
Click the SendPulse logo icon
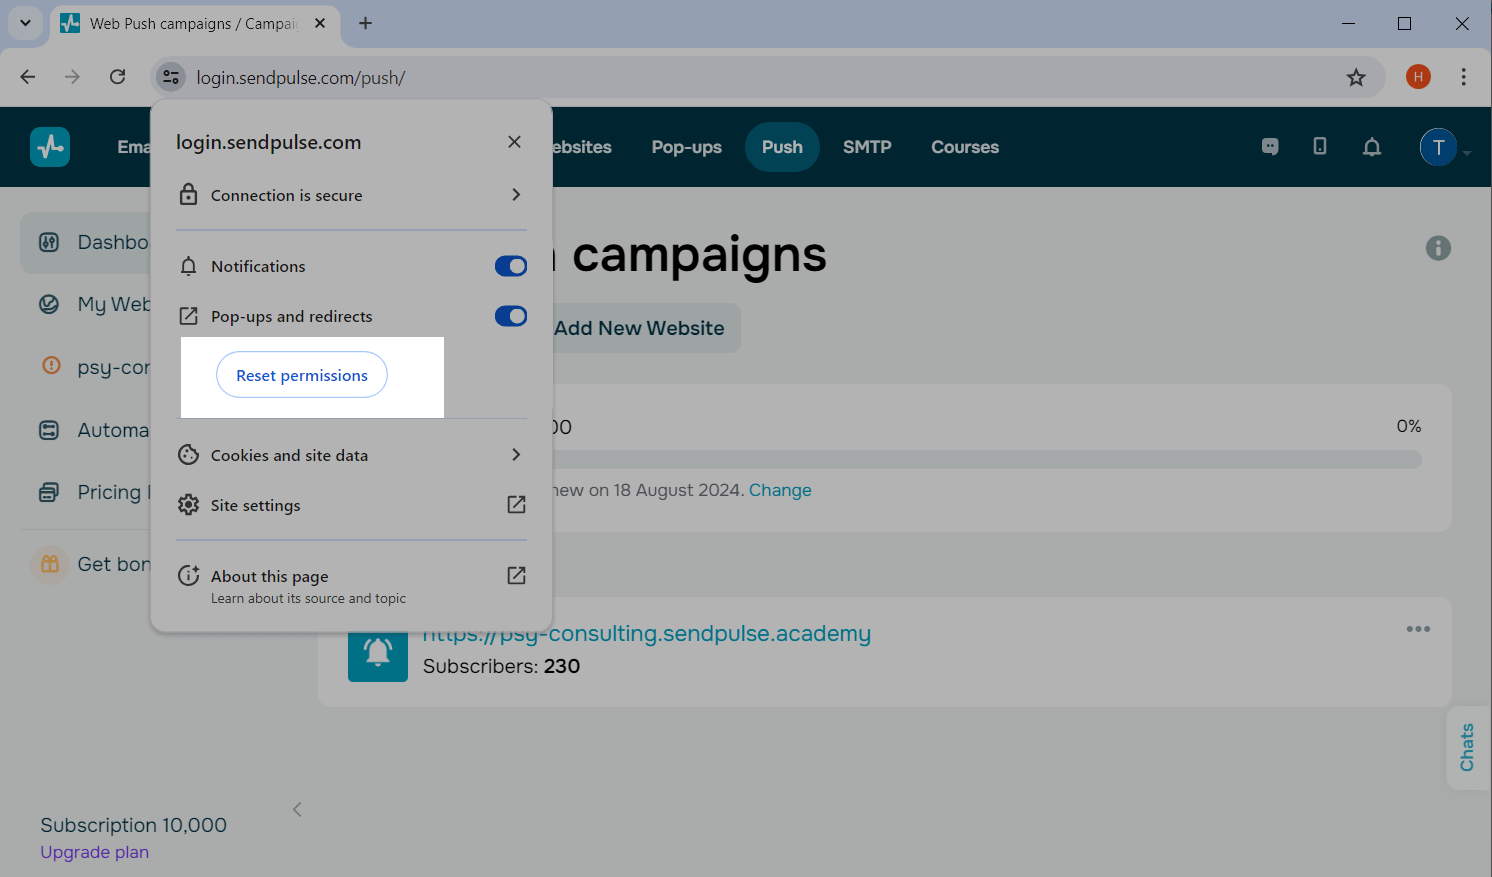50,147
